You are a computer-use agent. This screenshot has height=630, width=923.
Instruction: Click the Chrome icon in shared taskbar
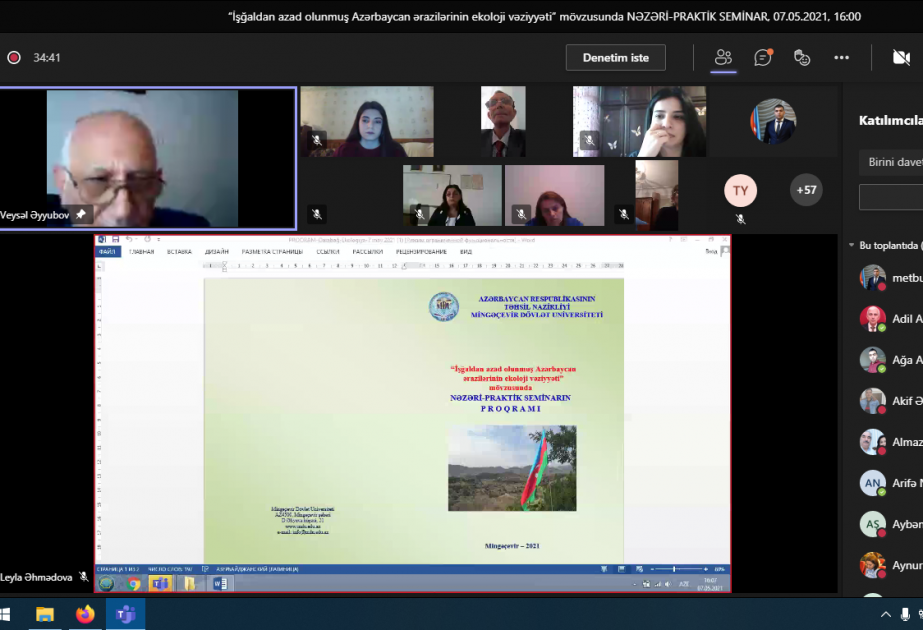134,583
